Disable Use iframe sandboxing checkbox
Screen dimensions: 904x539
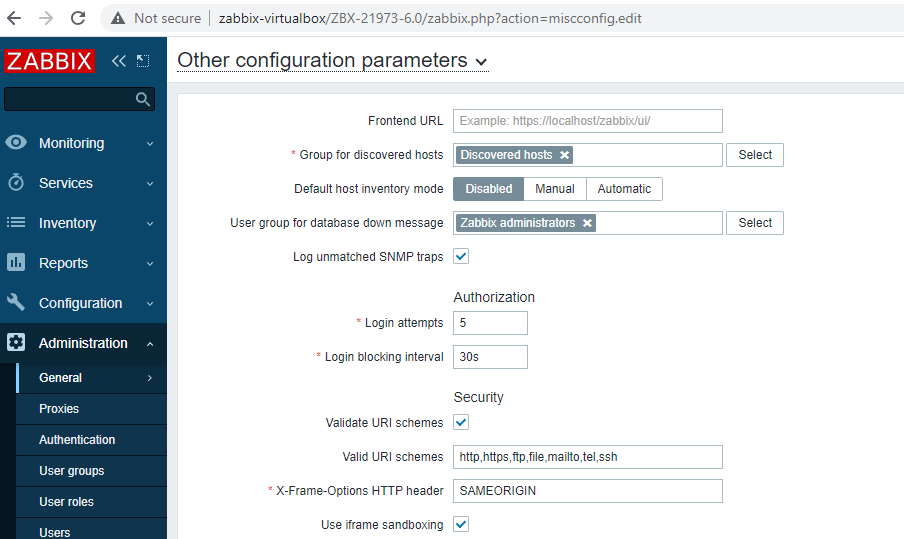click(x=461, y=524)
